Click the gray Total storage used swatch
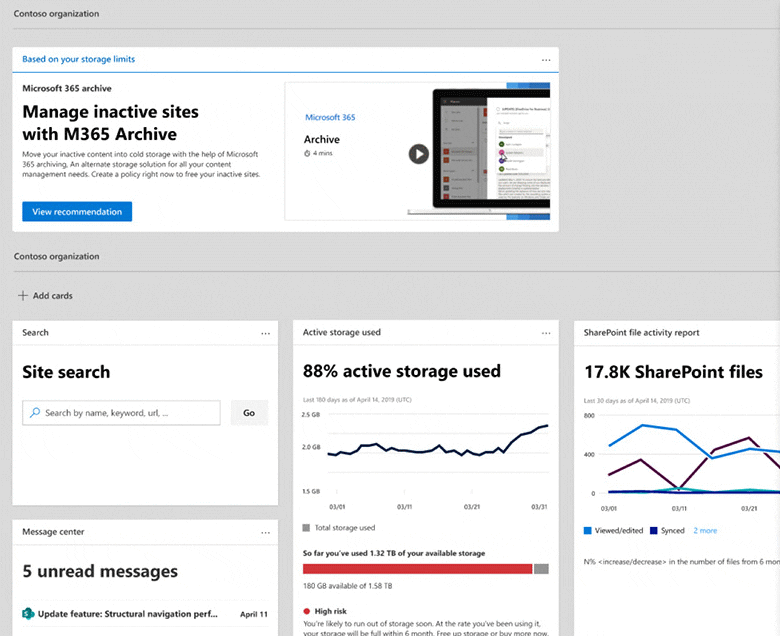This screenshot has height=636, width=780. (x=306, y=528)
